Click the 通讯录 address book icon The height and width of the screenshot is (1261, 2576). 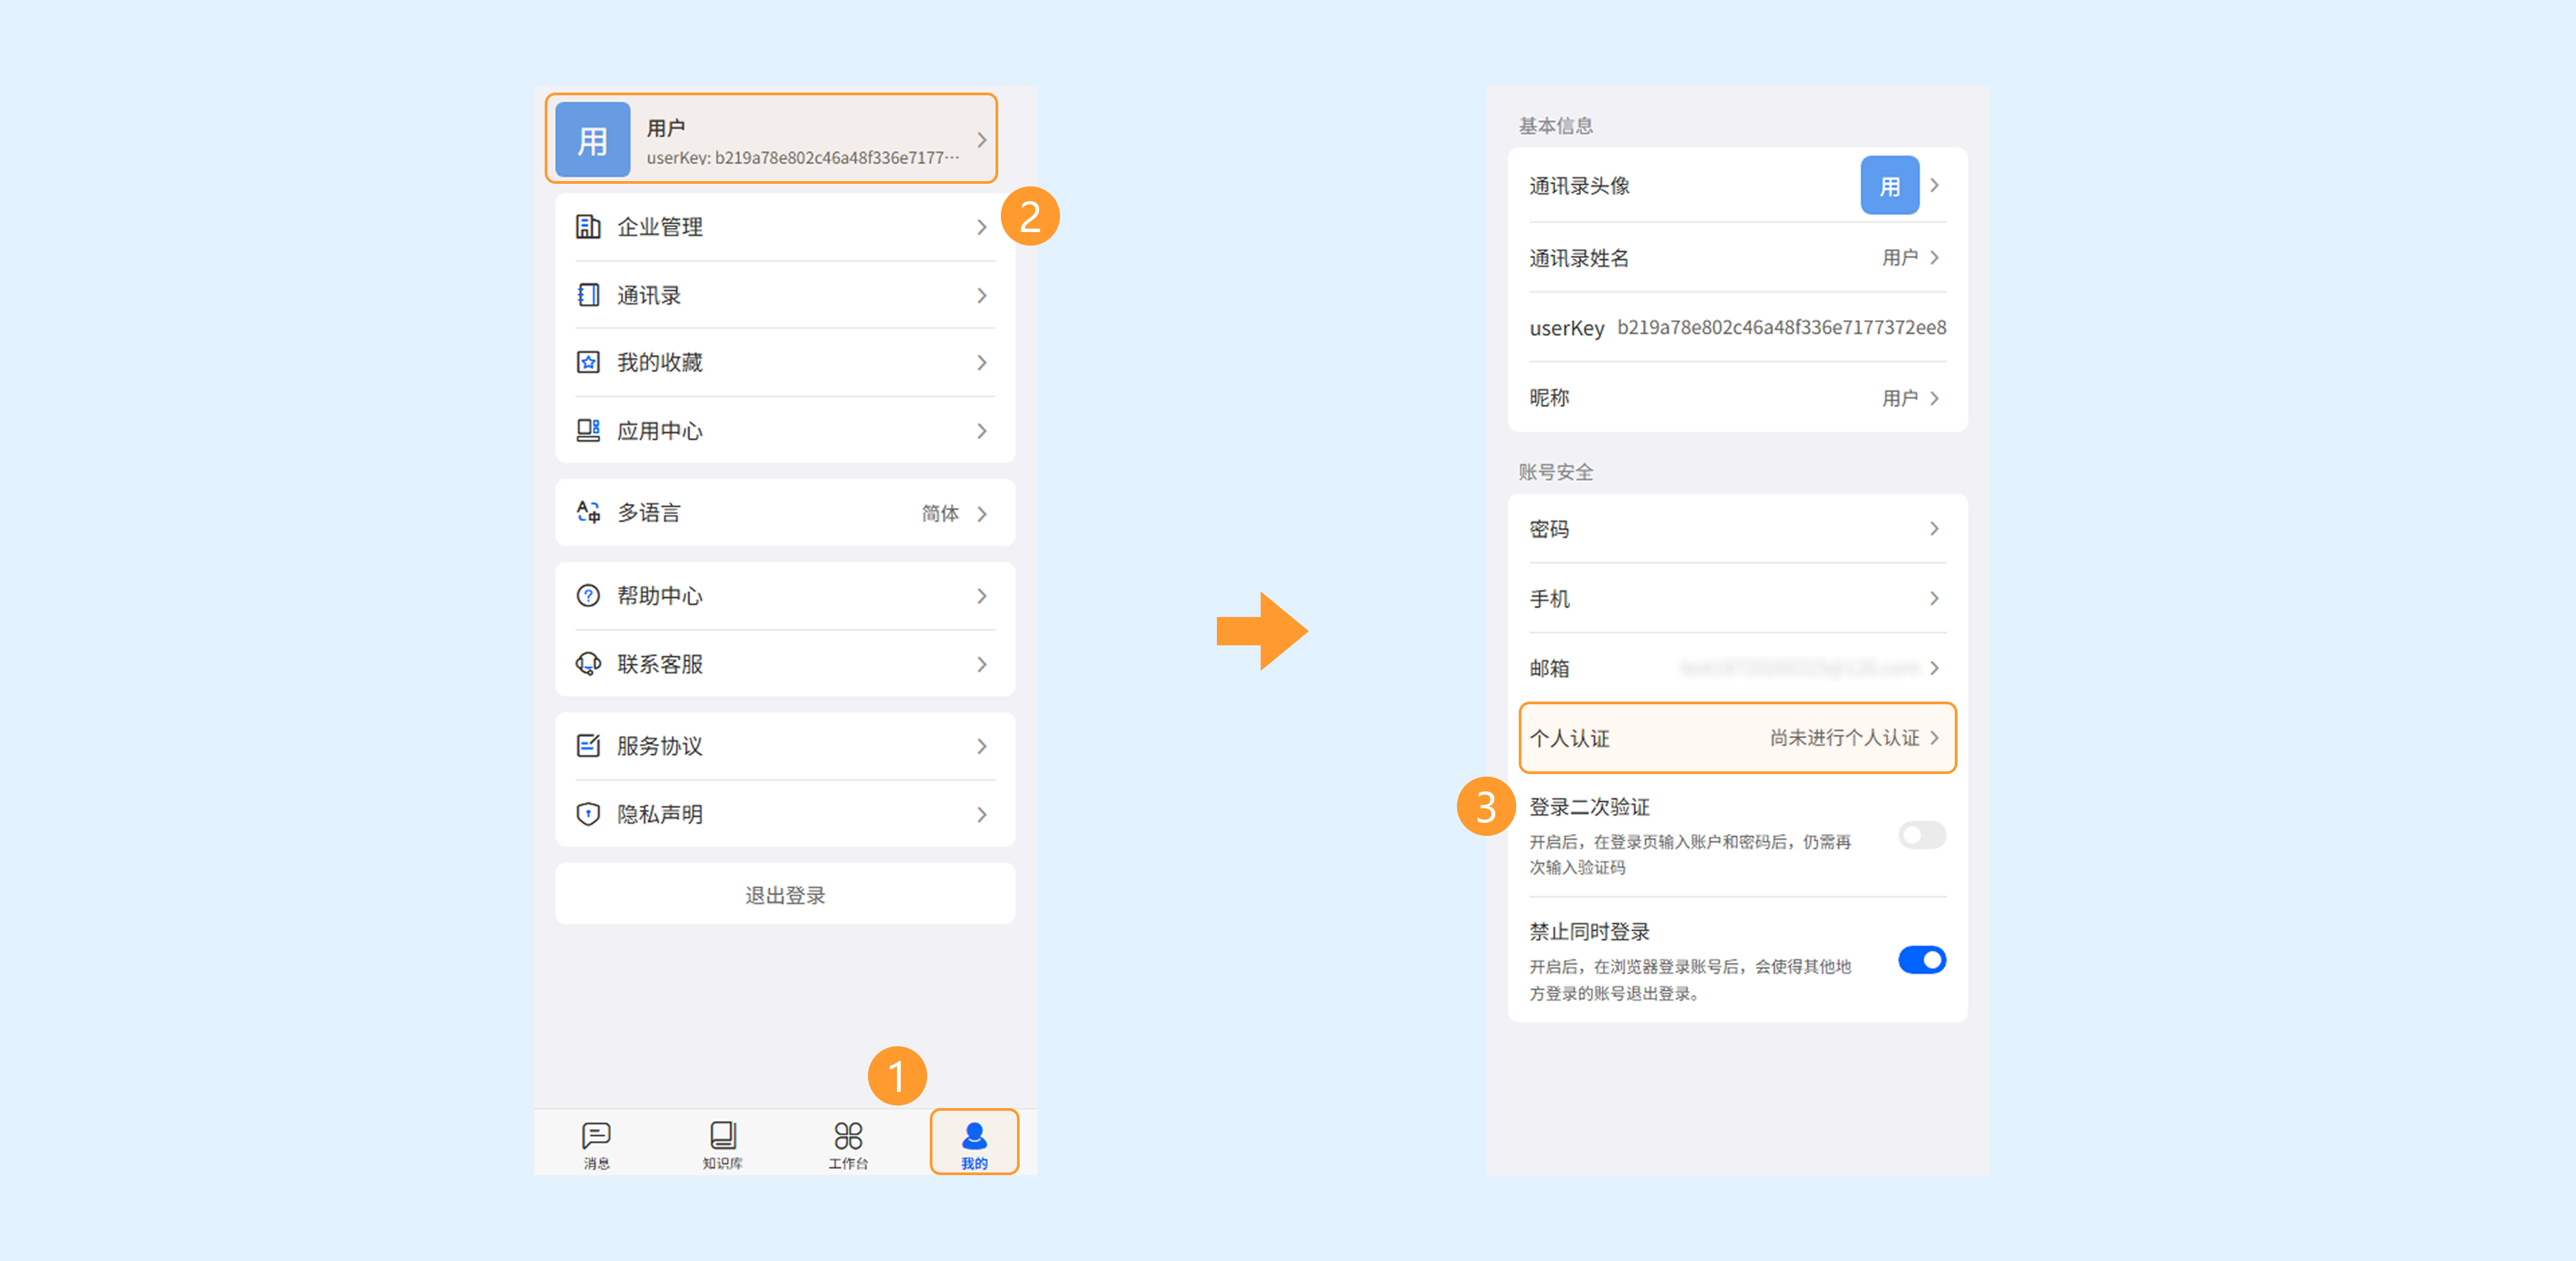[x=588, y=295]
